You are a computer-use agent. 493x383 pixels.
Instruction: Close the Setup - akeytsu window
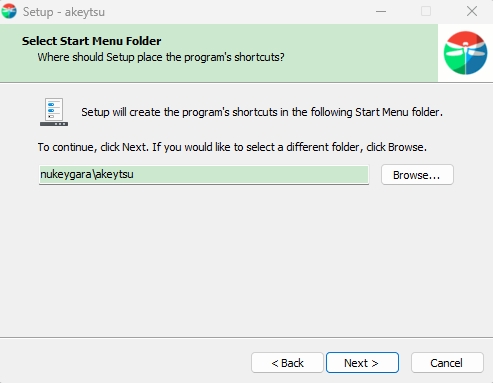[472, 12]
